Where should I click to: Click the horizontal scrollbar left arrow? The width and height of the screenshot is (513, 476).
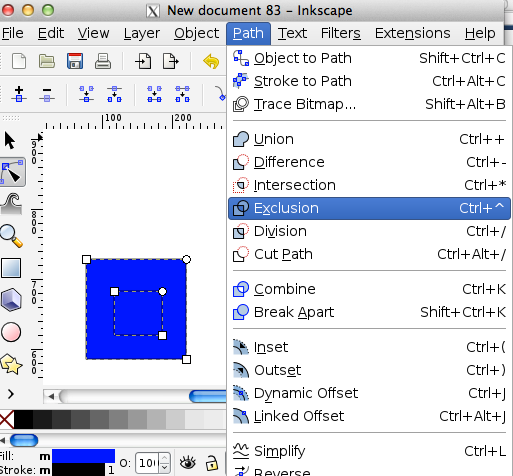pyautogui.click(x=51, y=396)
